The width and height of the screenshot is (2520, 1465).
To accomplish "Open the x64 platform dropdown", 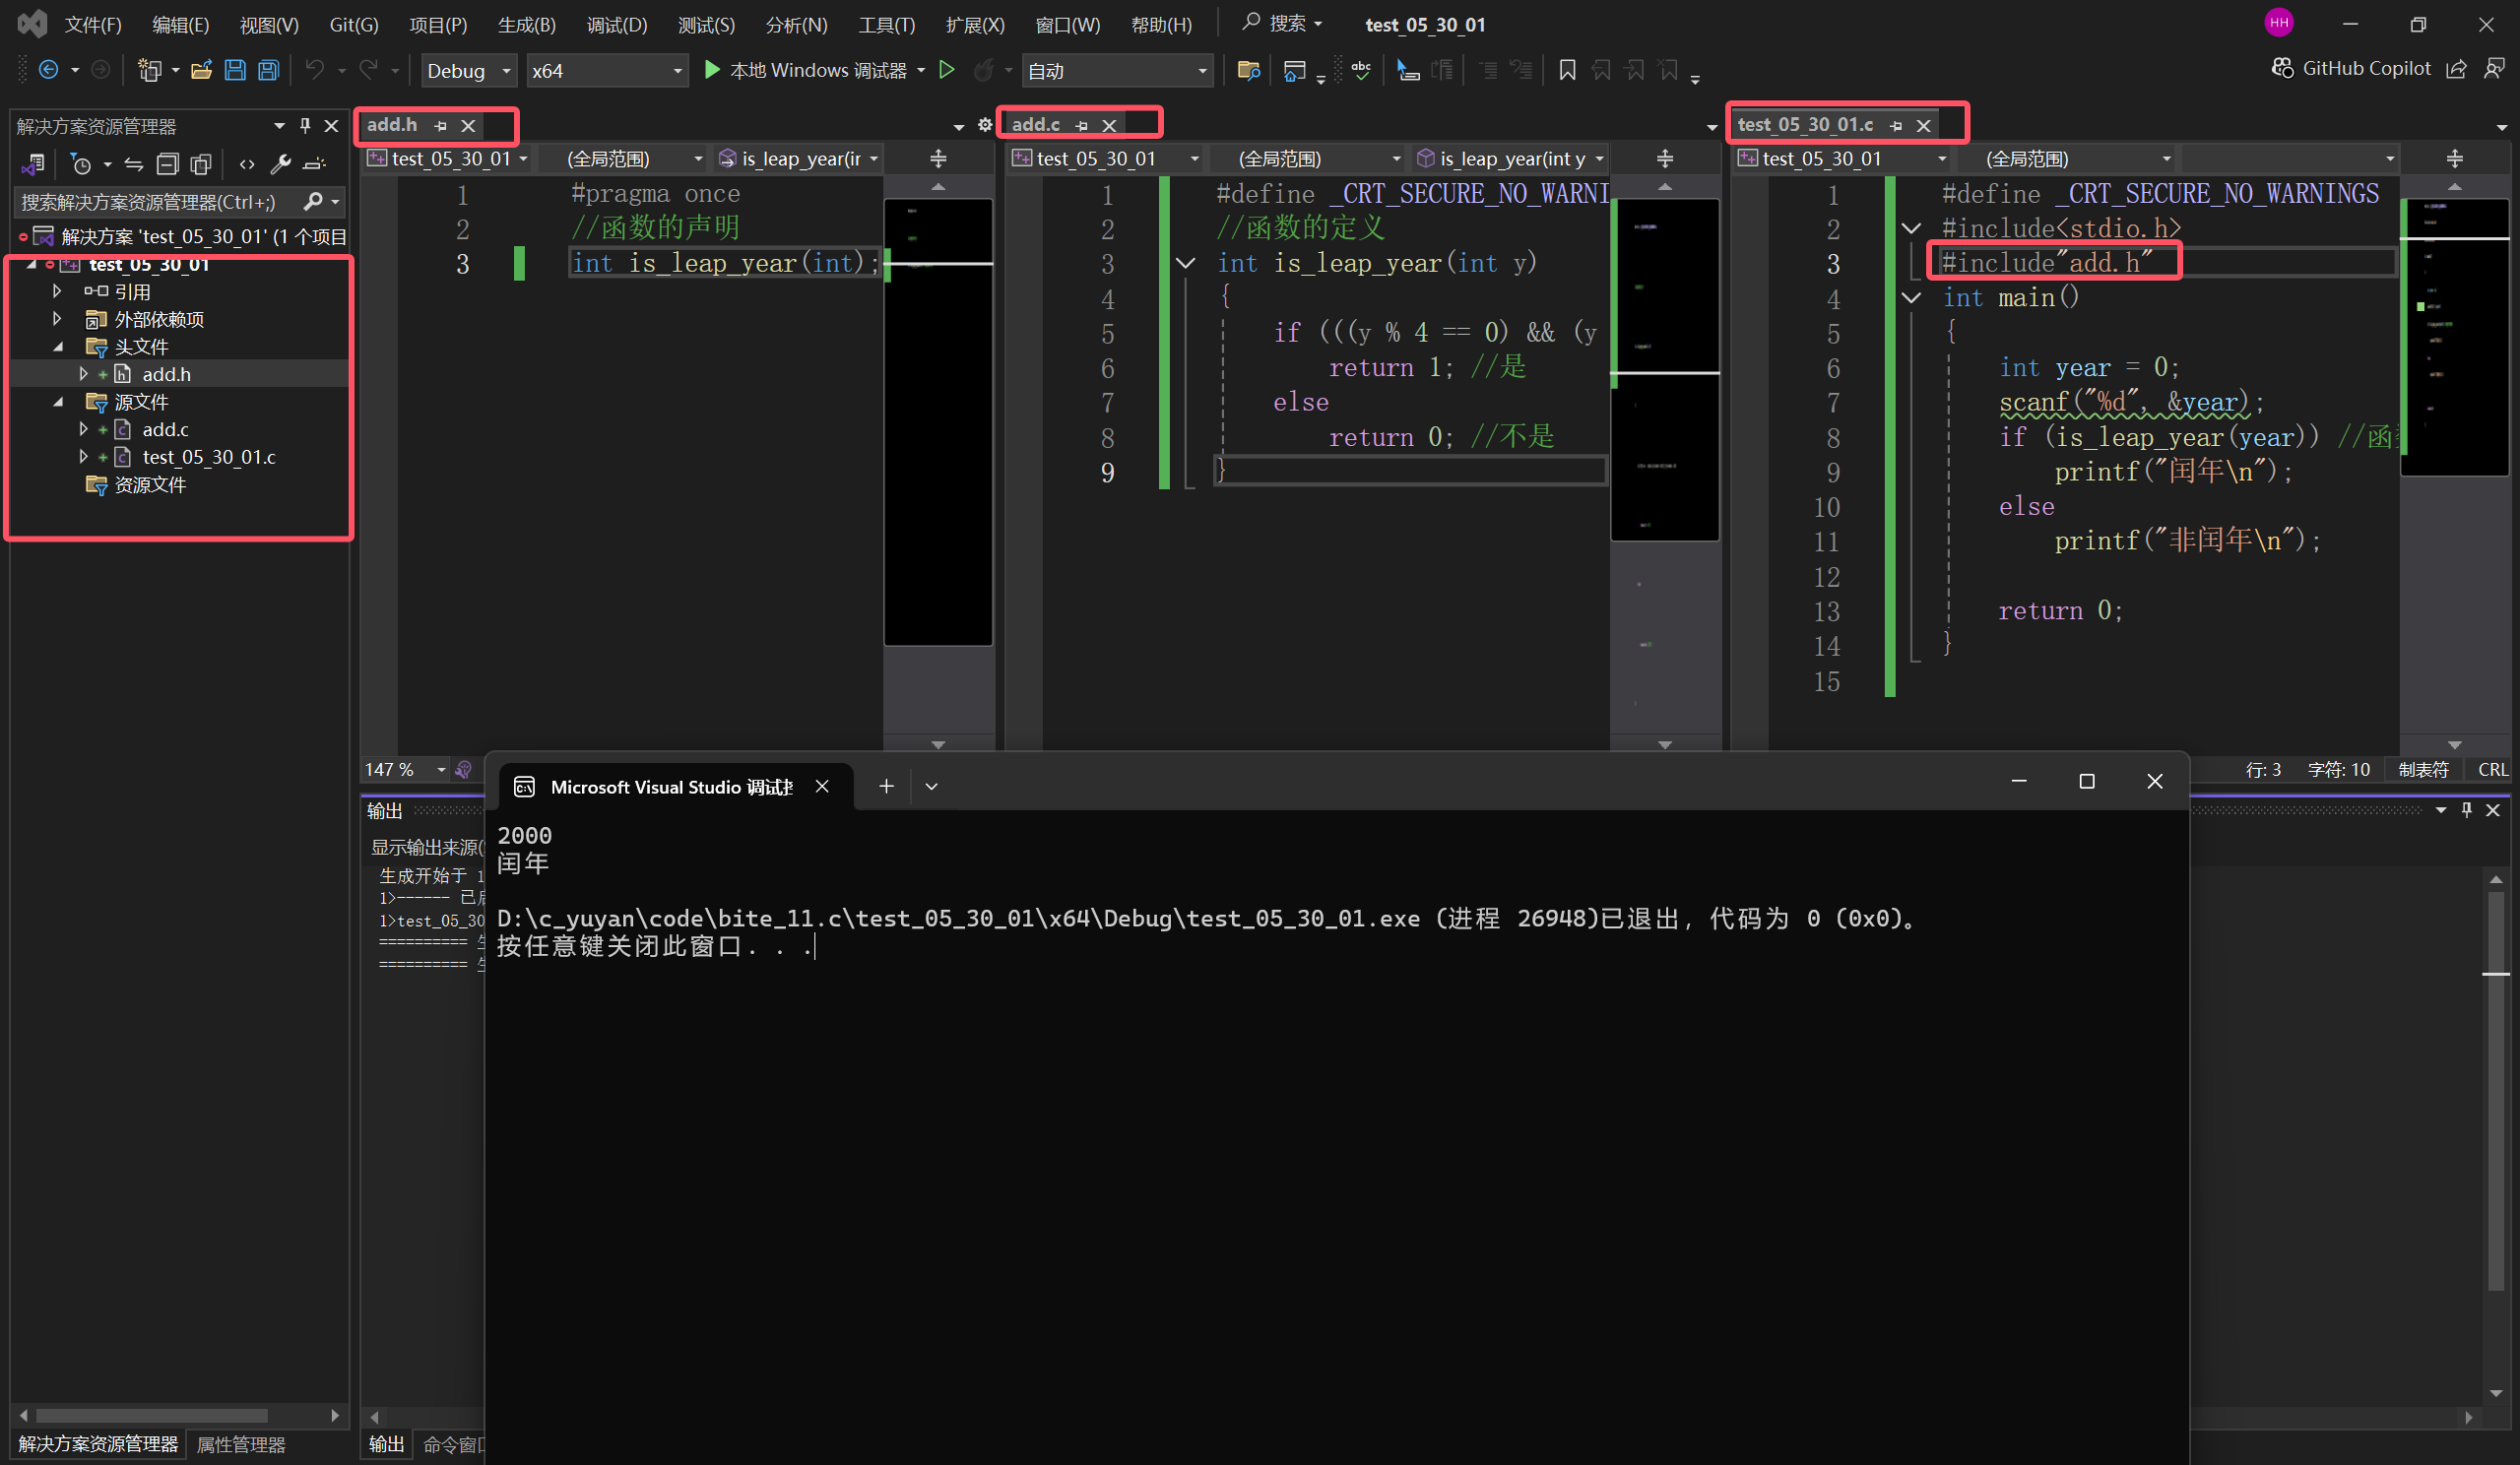I will [x=606, y=71].
